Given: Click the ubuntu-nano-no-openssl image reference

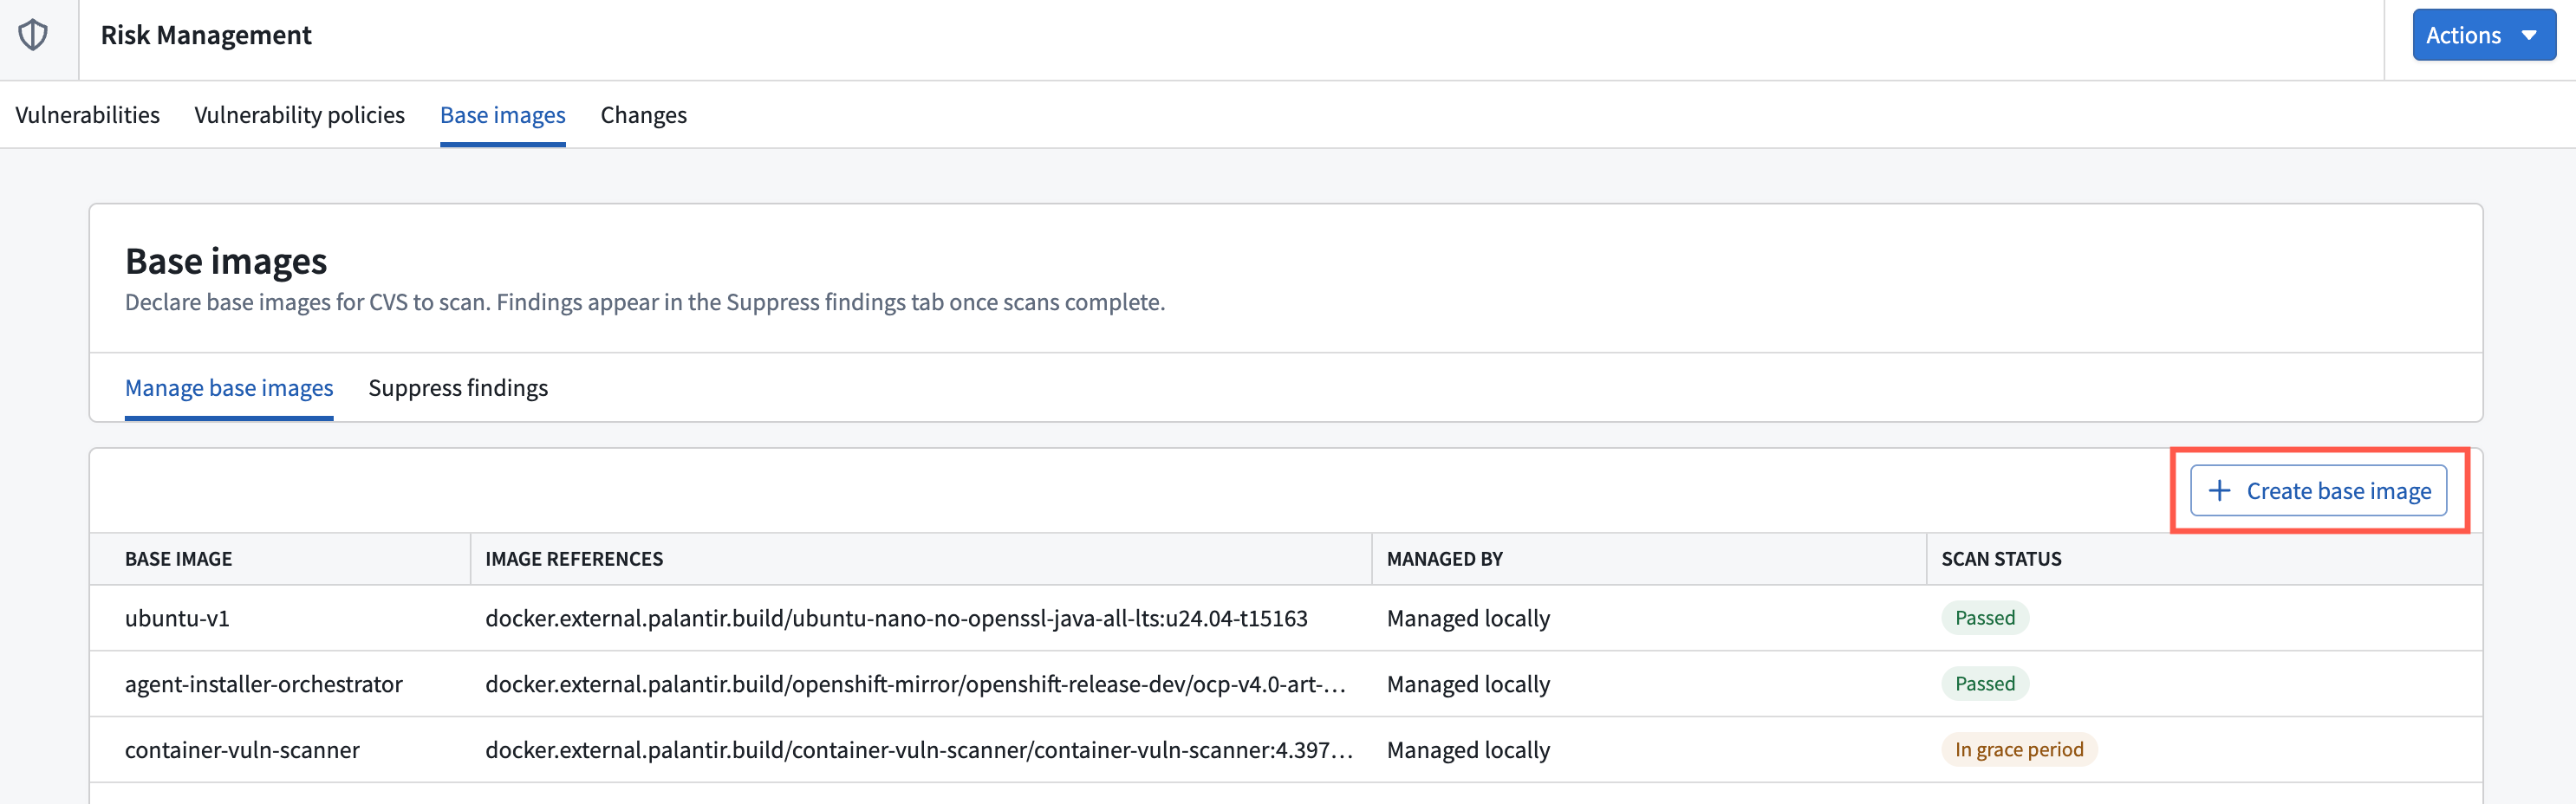Looking at the screenshot, I should [x=896, y=618].
